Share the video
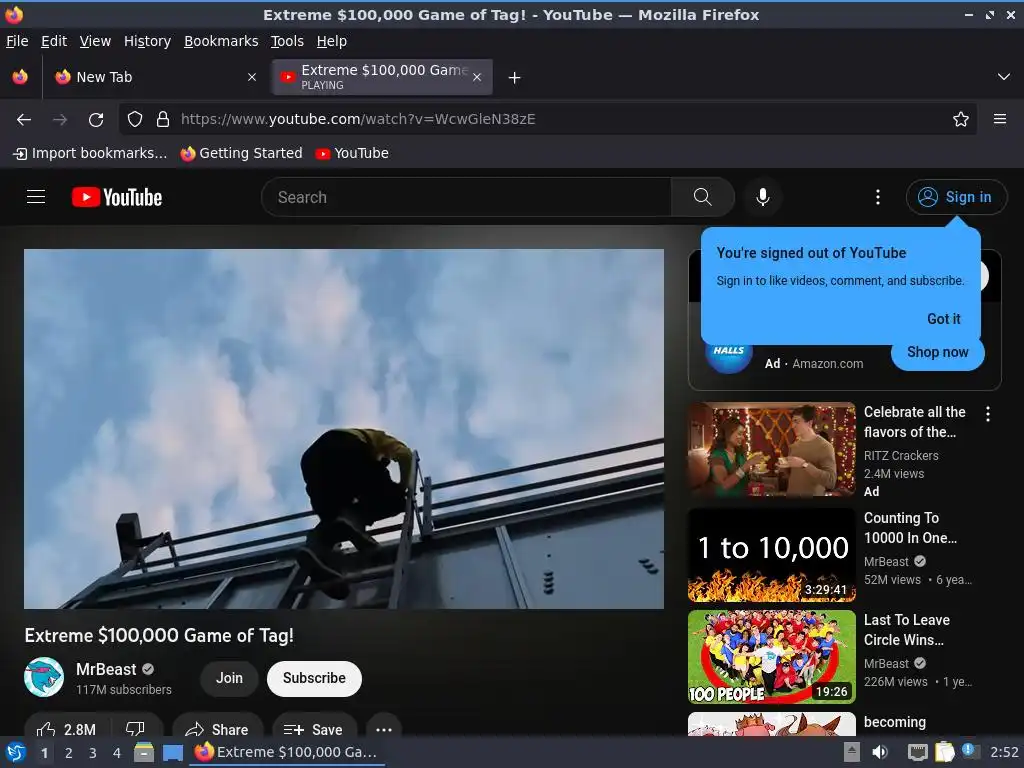The height and width of the screenshot is (768, 1024). tap(217, 729)
